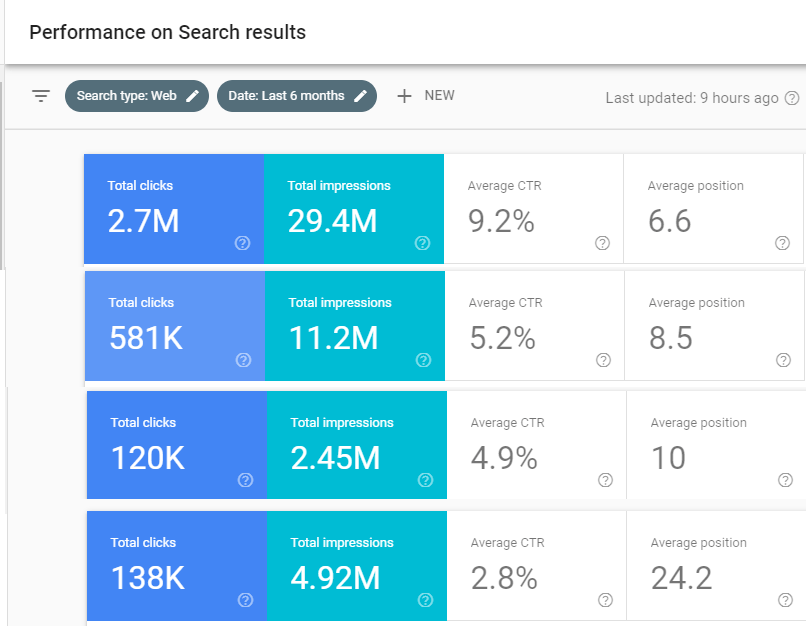806x634 pixels.
Task: Click pencil icon on Date chip
Action: [361, 96]
